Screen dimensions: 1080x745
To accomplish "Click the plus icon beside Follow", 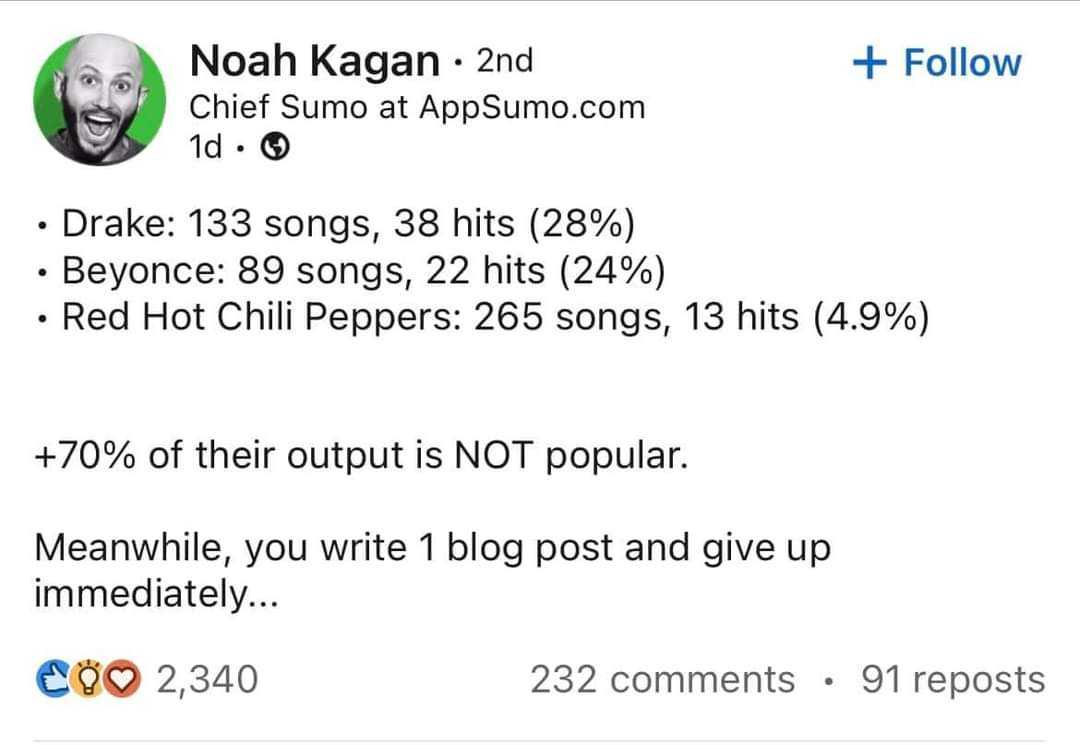I will click(x=869, y=62).
